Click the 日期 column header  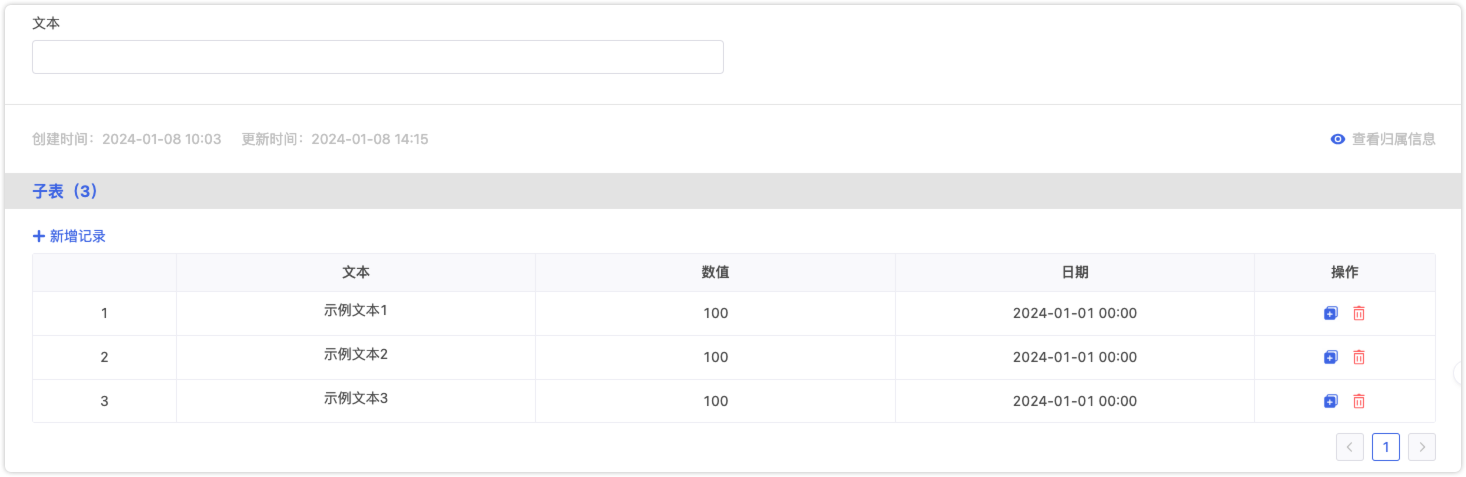[x=1075, y=272]
